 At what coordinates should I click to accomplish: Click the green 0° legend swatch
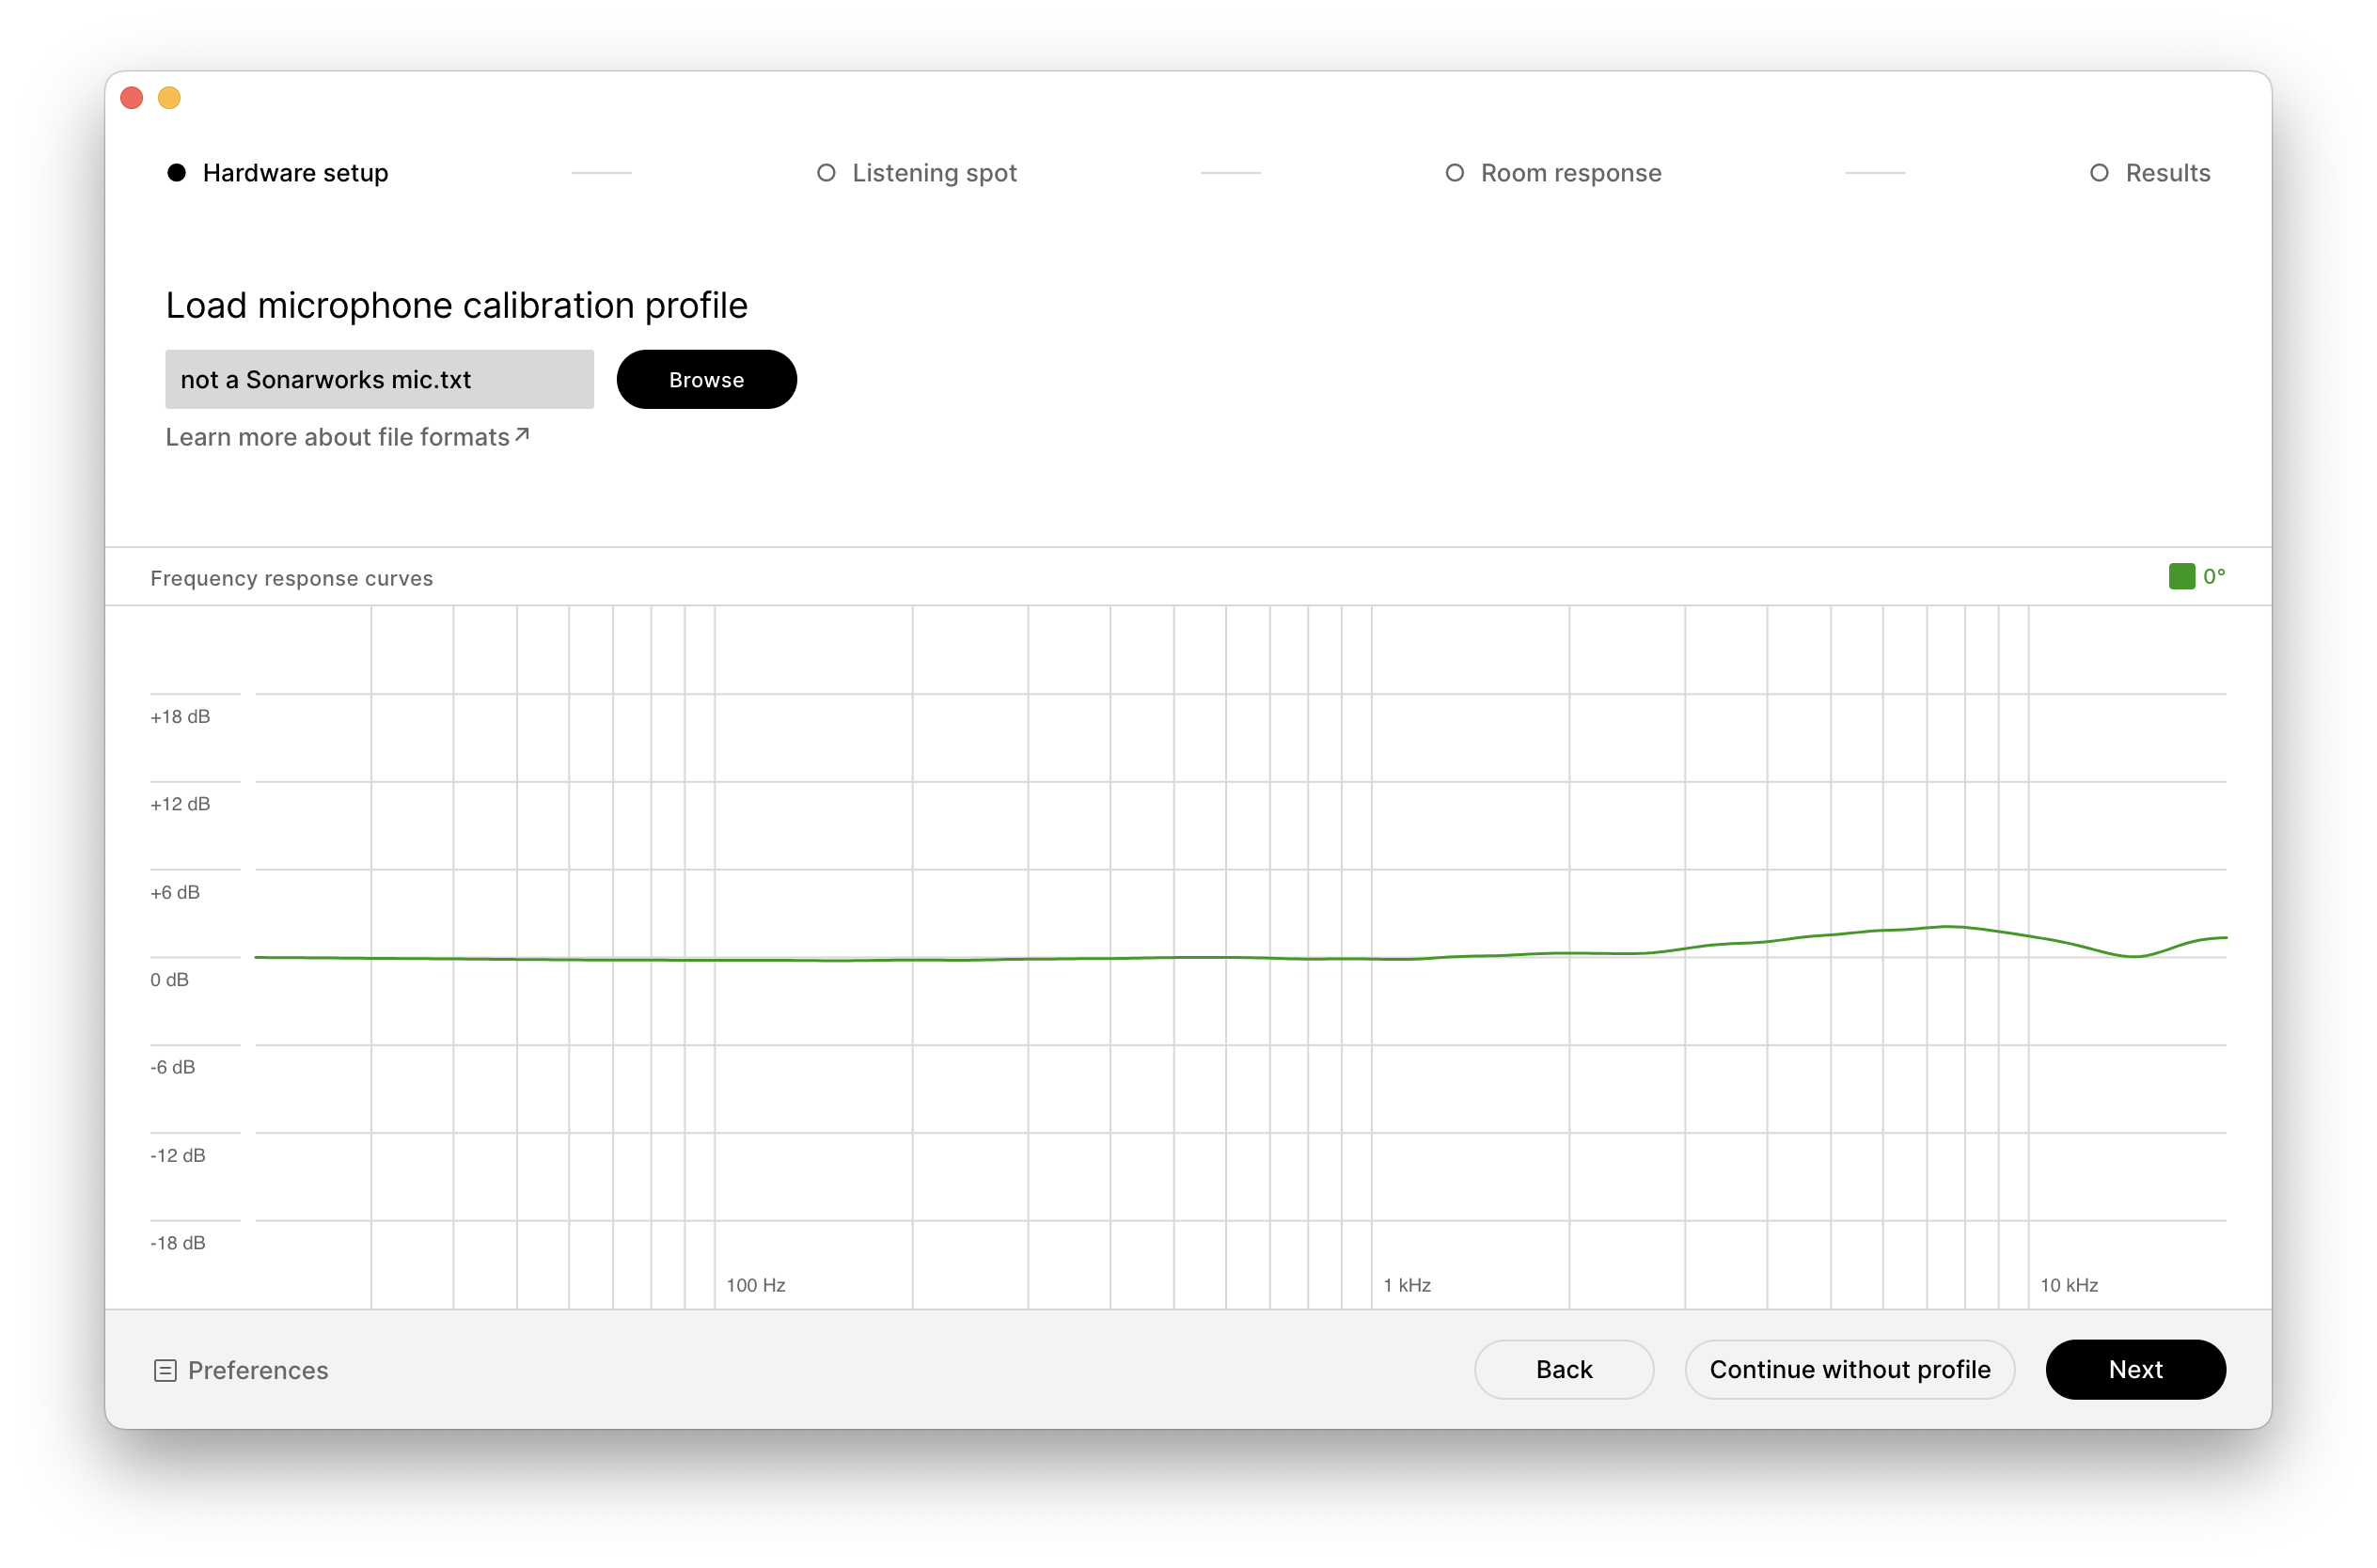click(x=2181, y=576)
